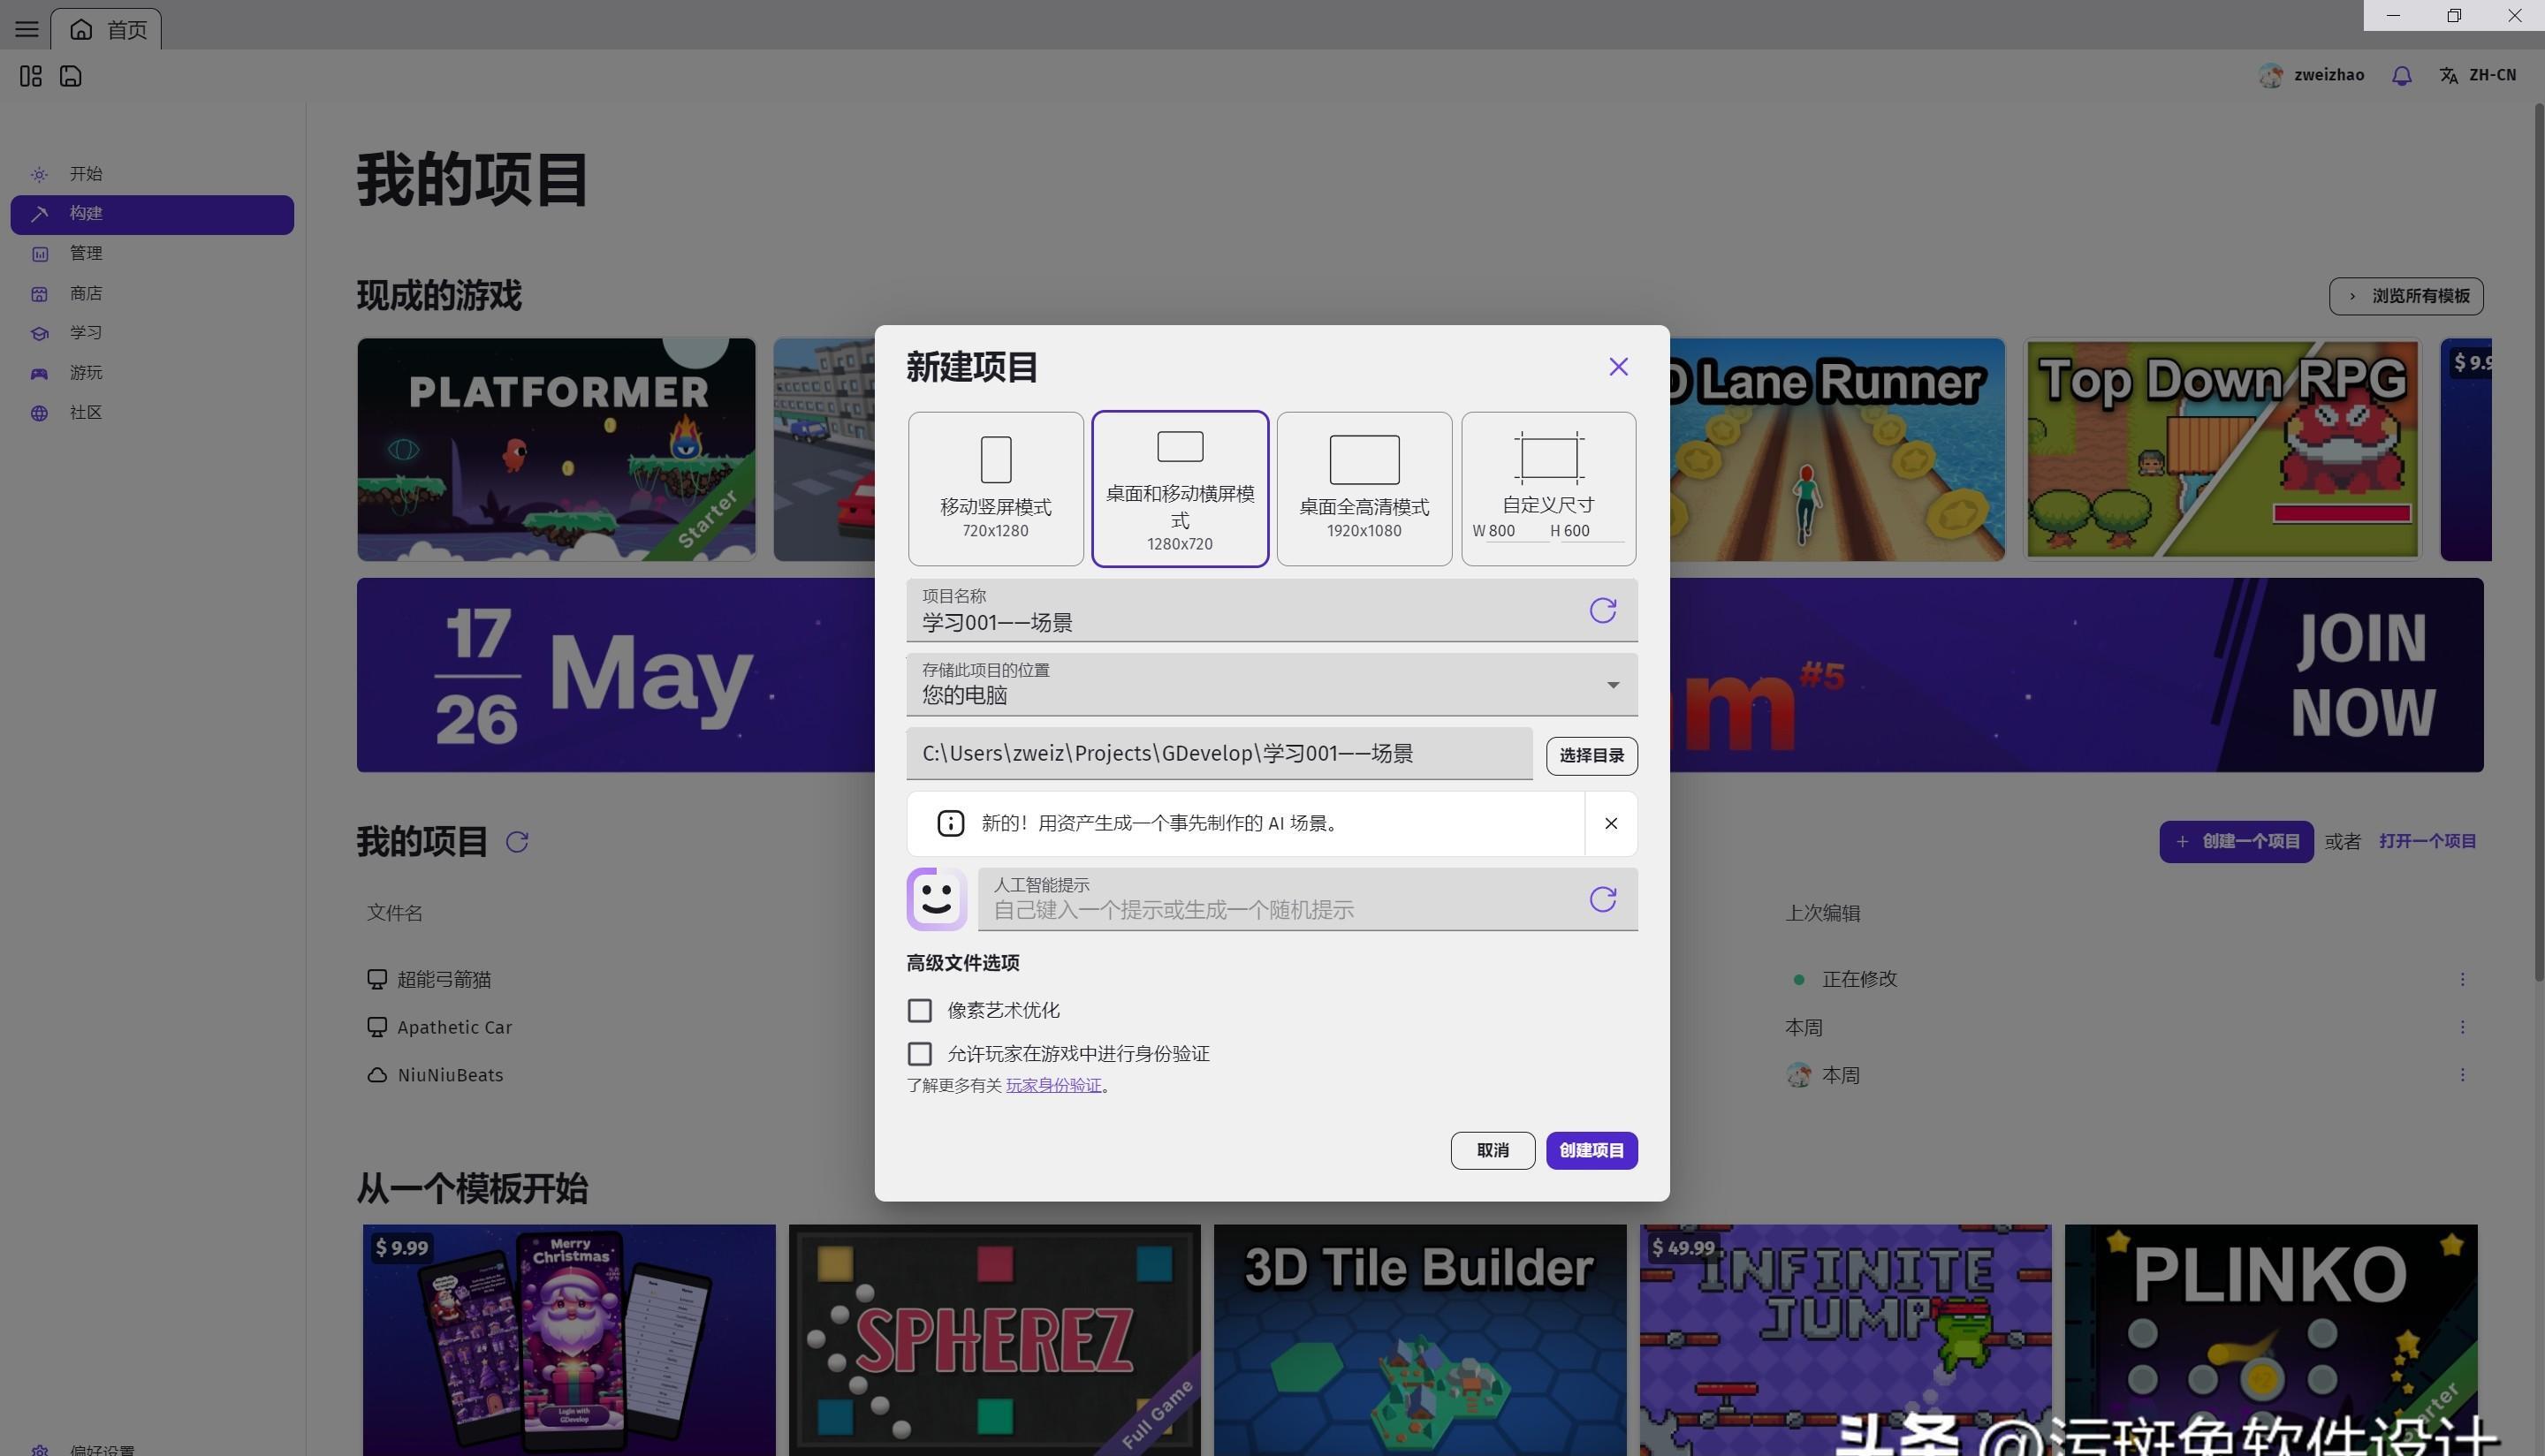Open the Top Down RPG thumbnail
Image resolution: width=2545 pixels, height=1456 pixels.
point(2222,449)
